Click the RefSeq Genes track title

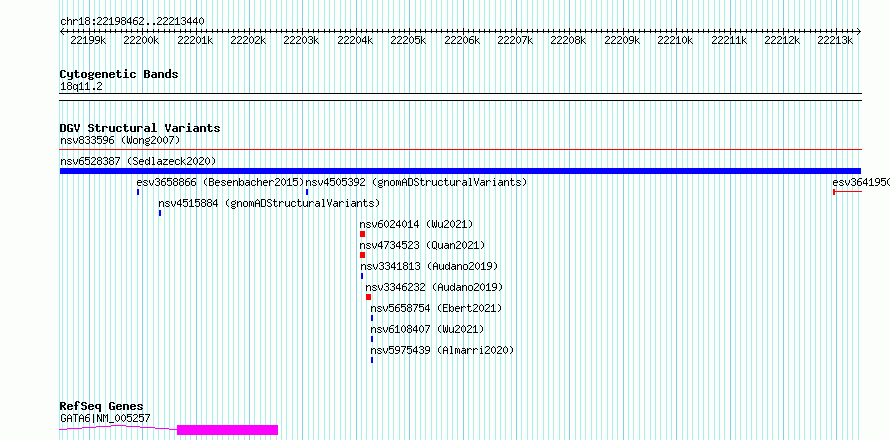point(101,407)
